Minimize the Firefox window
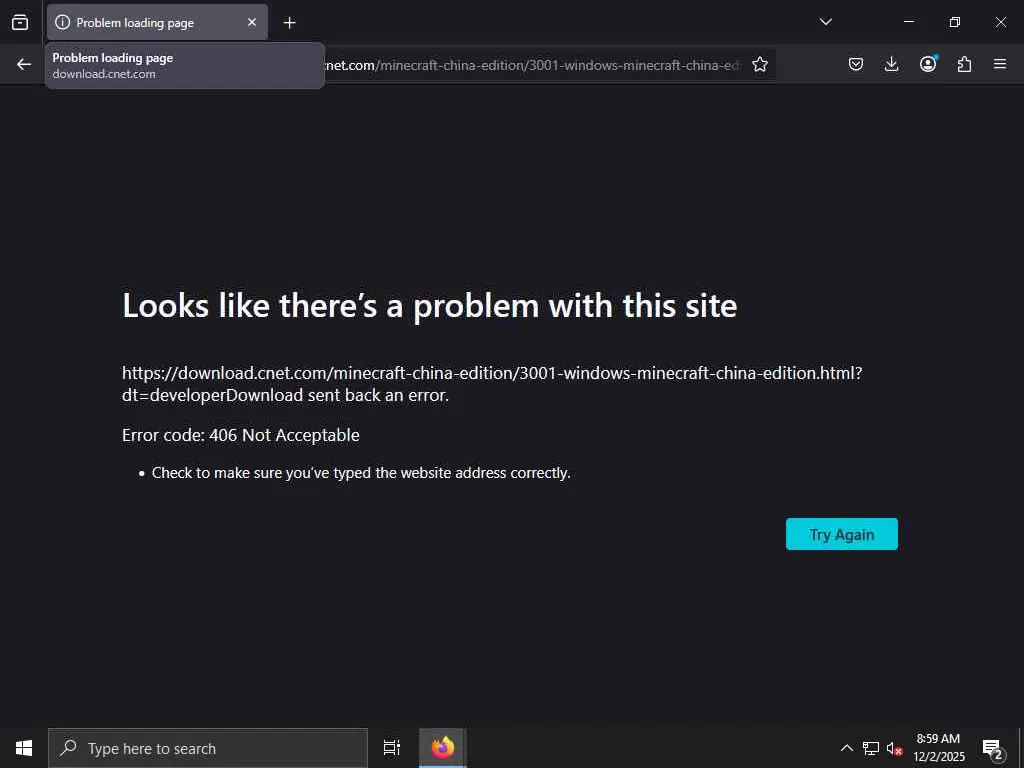The height and width of the screenshot is (768, 1024). (908, 22)
